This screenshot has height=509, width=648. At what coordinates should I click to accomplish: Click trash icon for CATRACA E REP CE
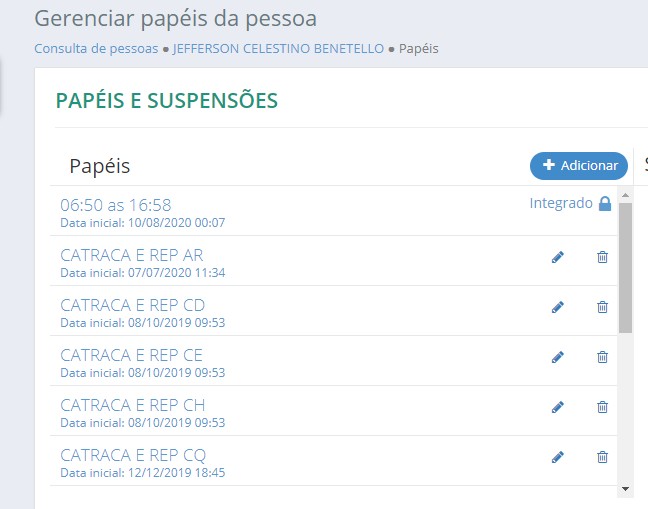pyautogui.click(x=602, y=357)
